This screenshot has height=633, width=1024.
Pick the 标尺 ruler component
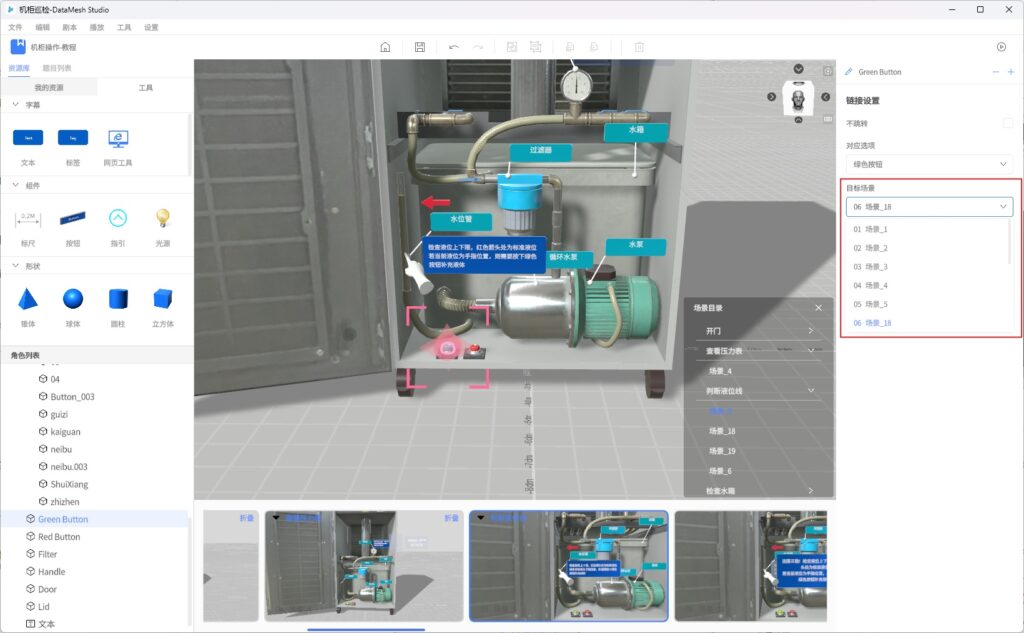tap(28, 217)
